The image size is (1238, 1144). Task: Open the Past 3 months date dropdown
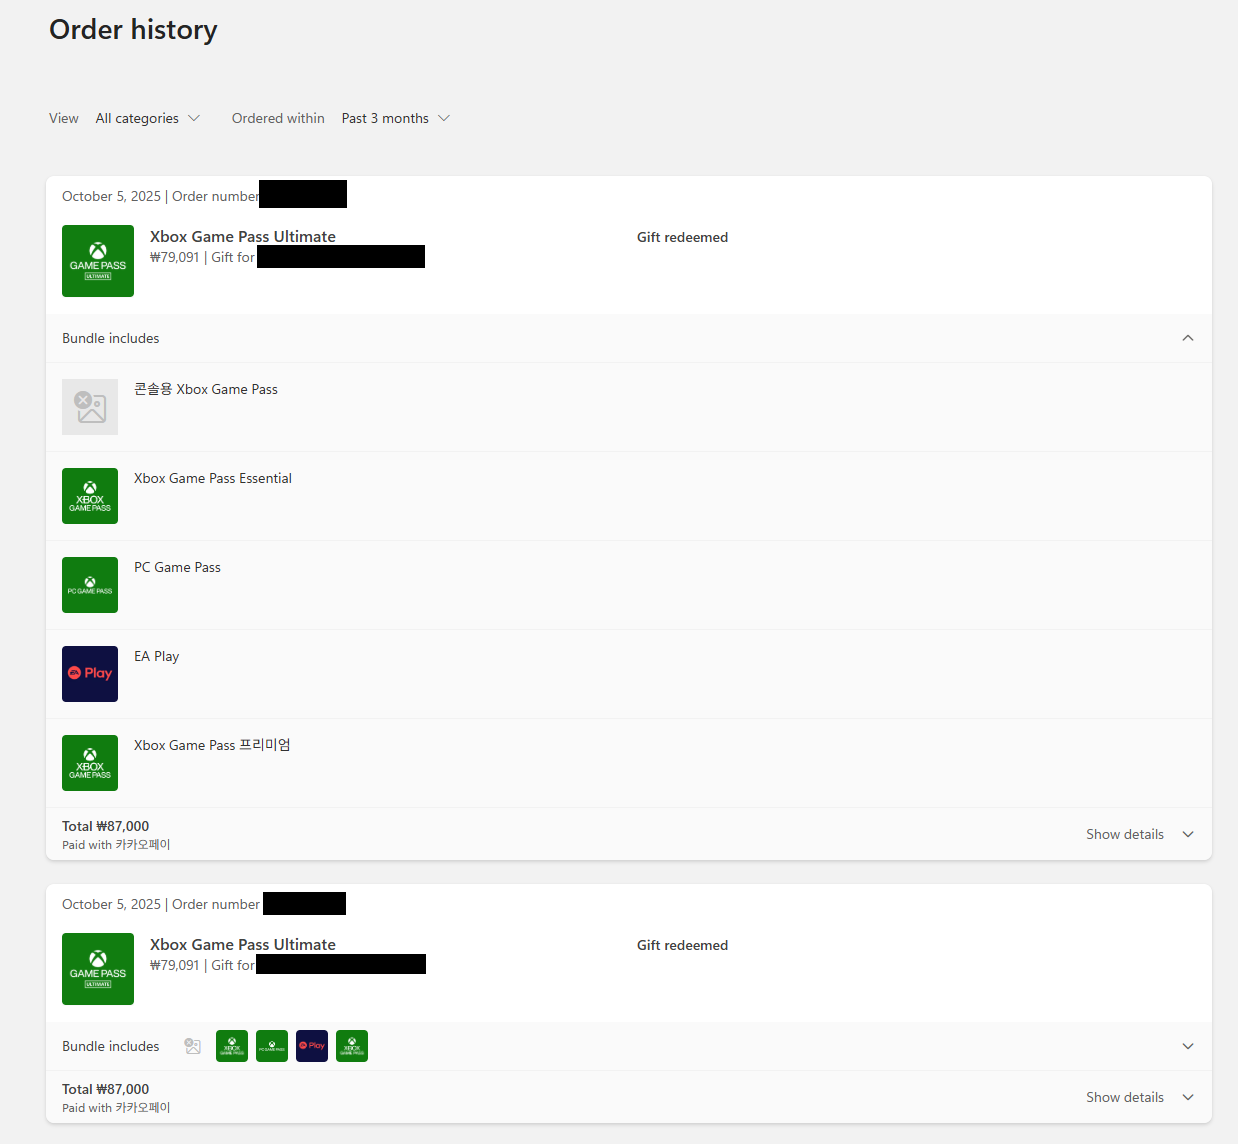point(395,118)
